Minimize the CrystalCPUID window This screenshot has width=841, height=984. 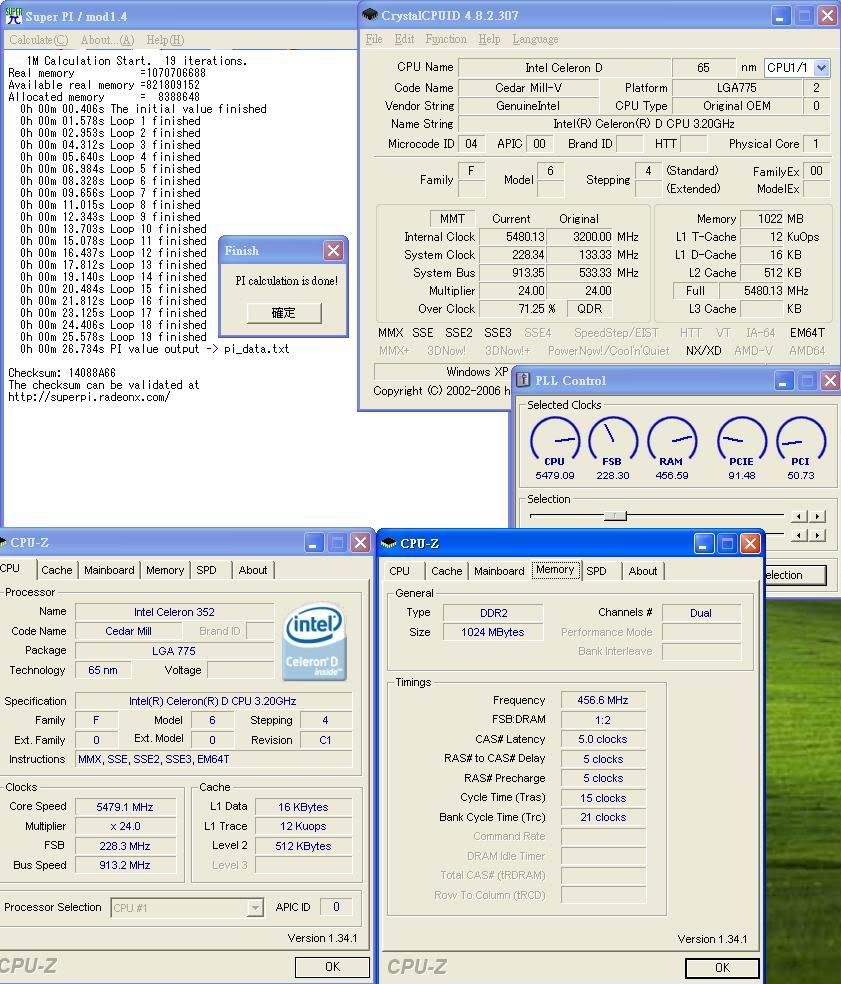click(779, 16)
